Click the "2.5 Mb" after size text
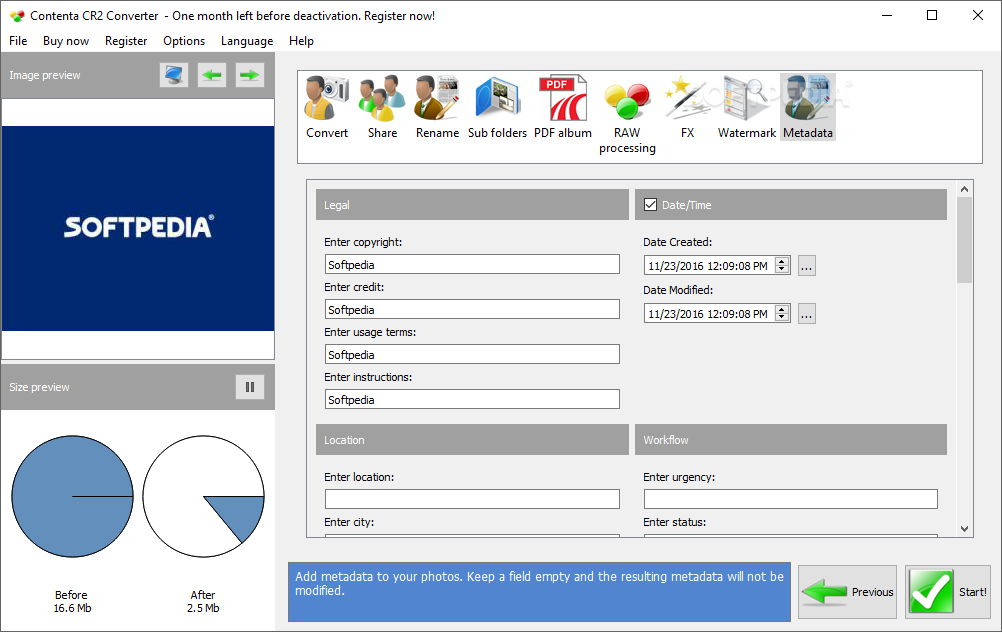The image size is (1002, 632). pyautogui.click(x=203, y=608)
